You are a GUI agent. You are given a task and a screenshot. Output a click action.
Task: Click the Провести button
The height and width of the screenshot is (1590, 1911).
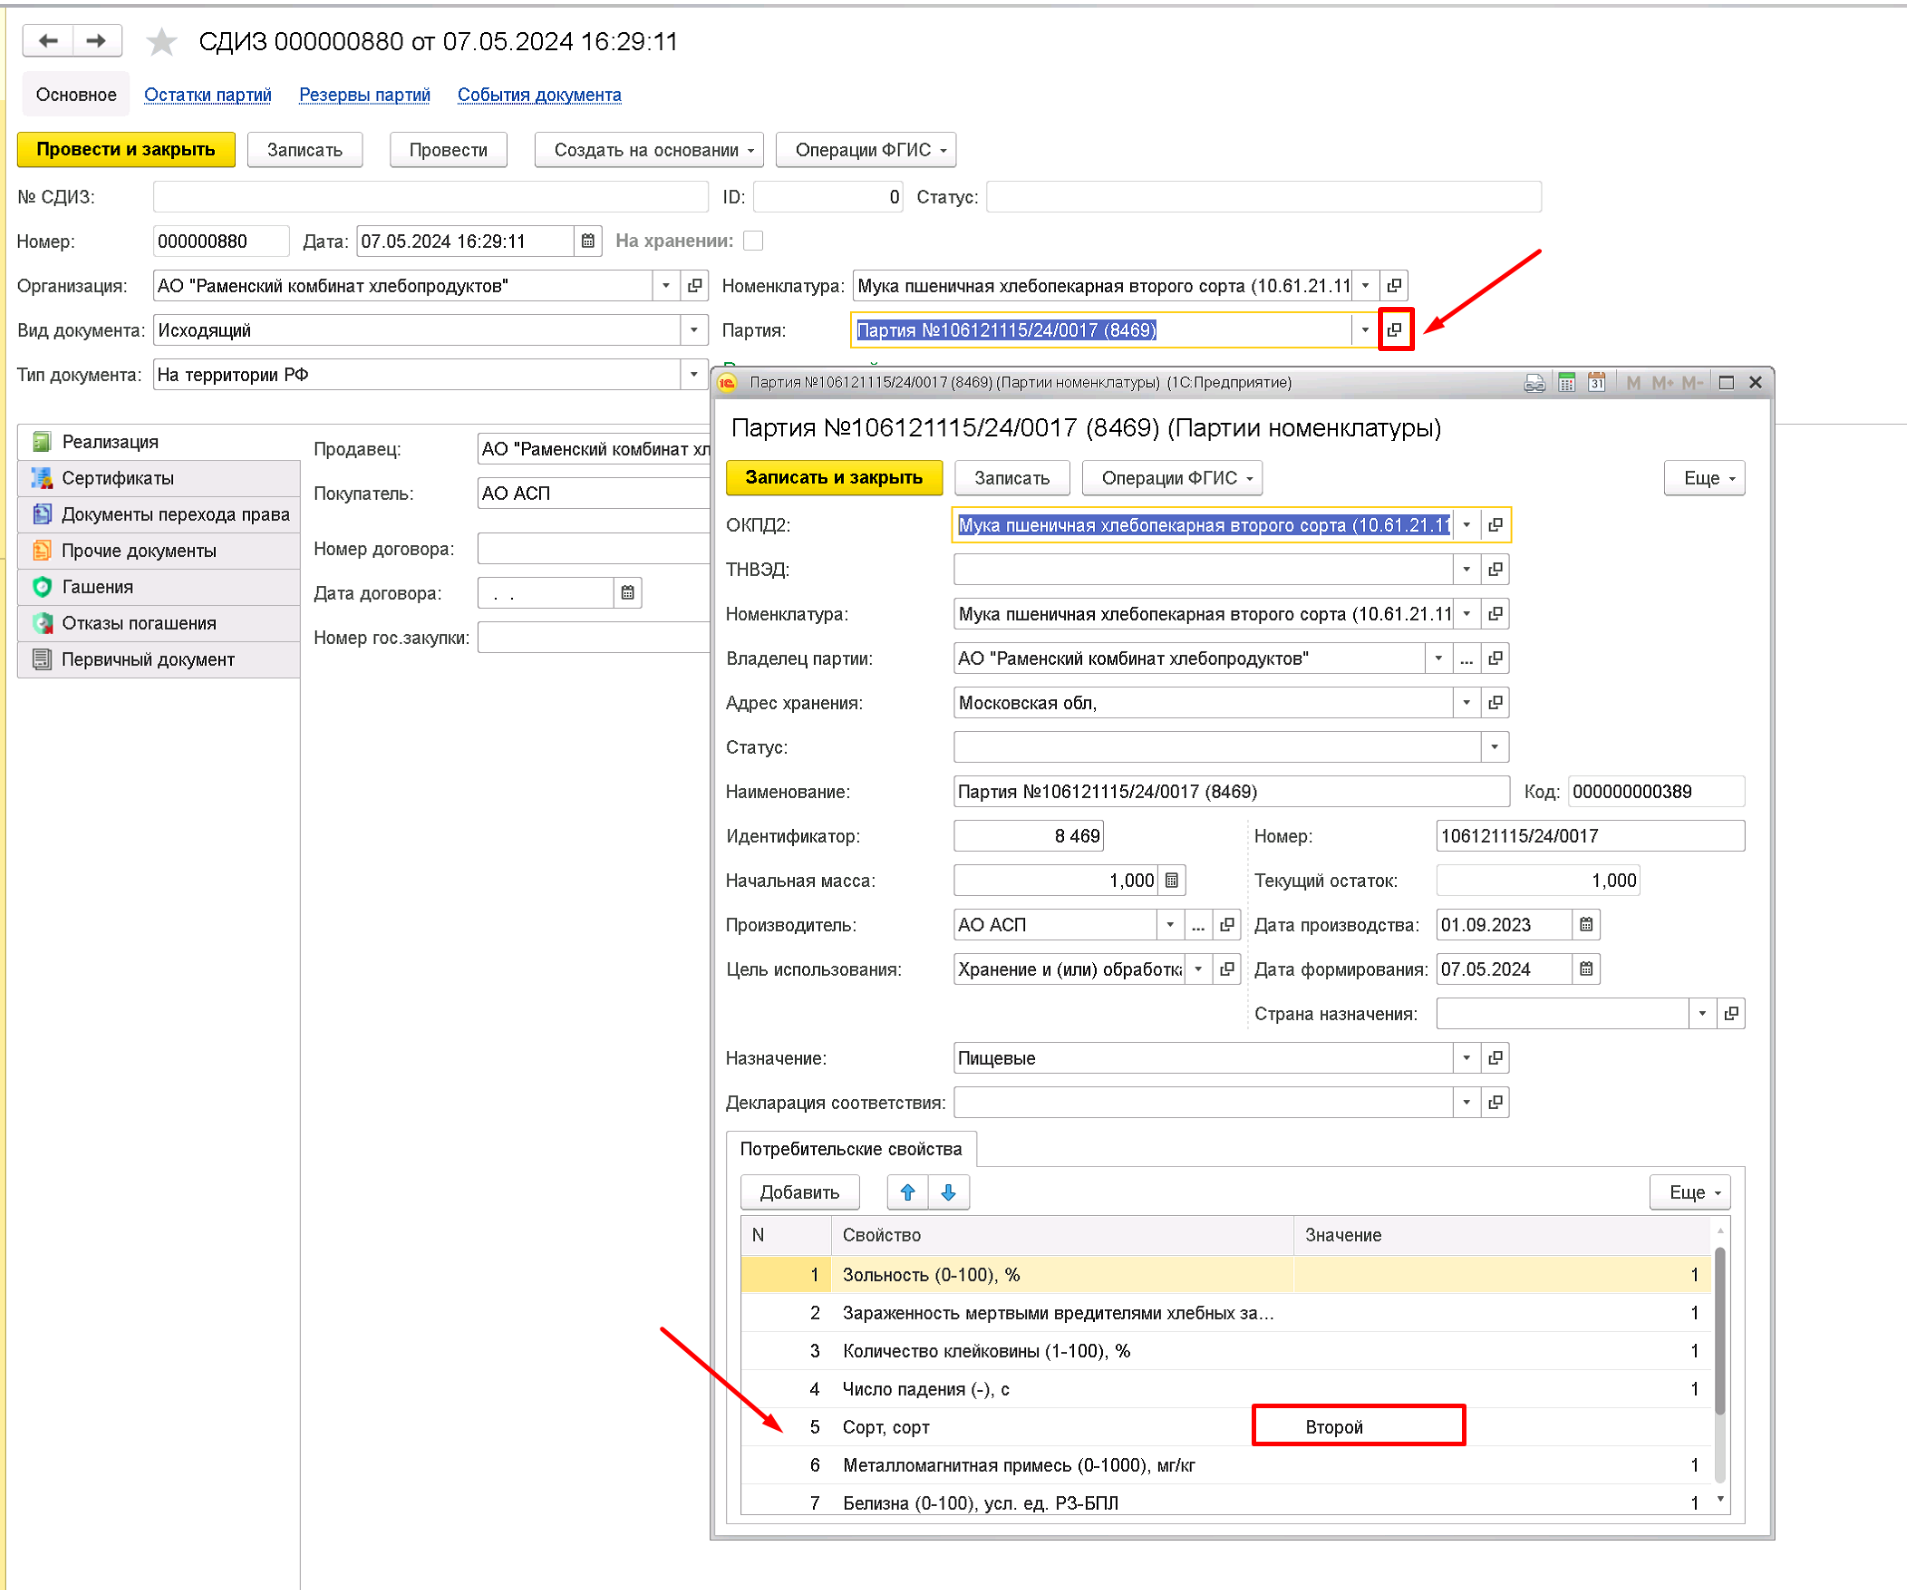[448, 150]
